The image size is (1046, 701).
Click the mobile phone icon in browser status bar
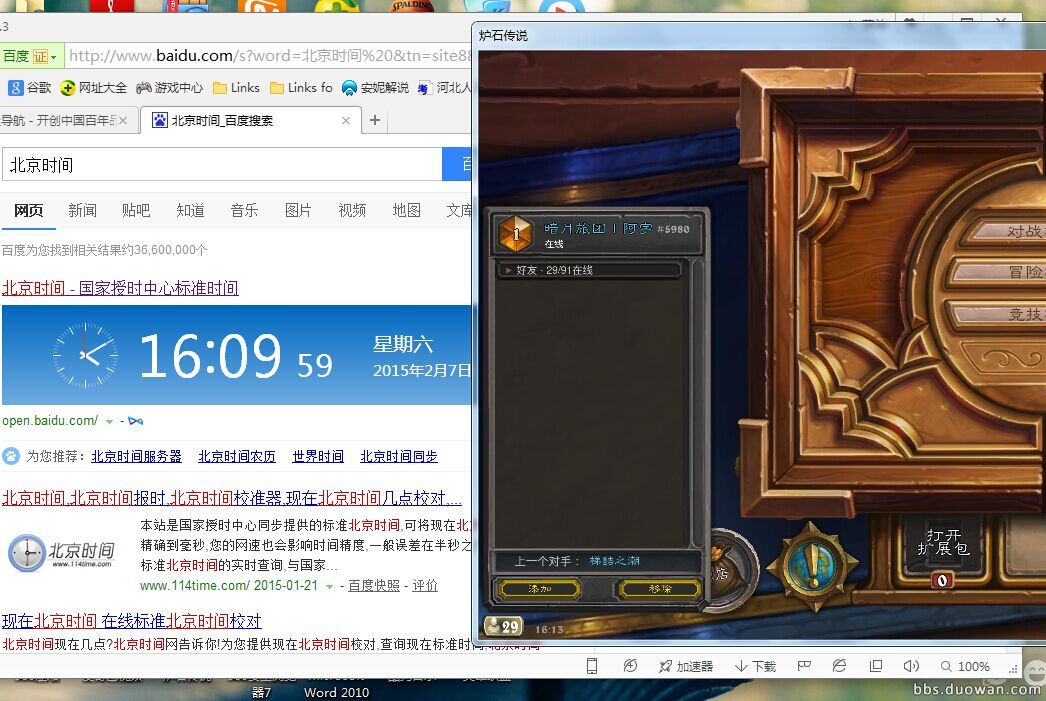coord(592,666)
